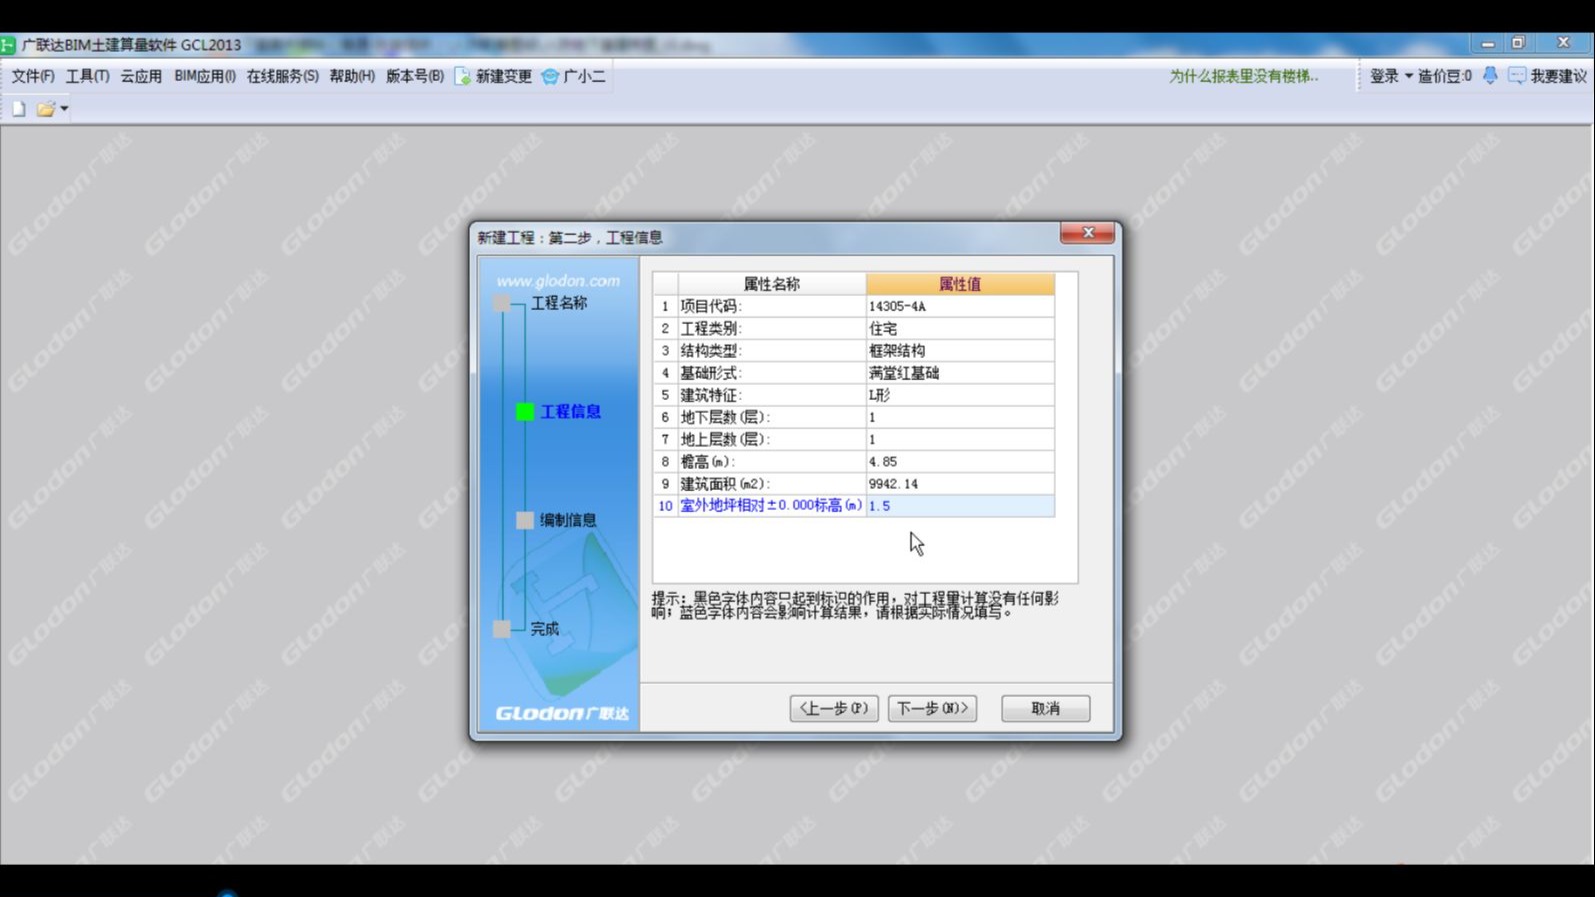Click the open folder icon in toolbar

[45, 108]
